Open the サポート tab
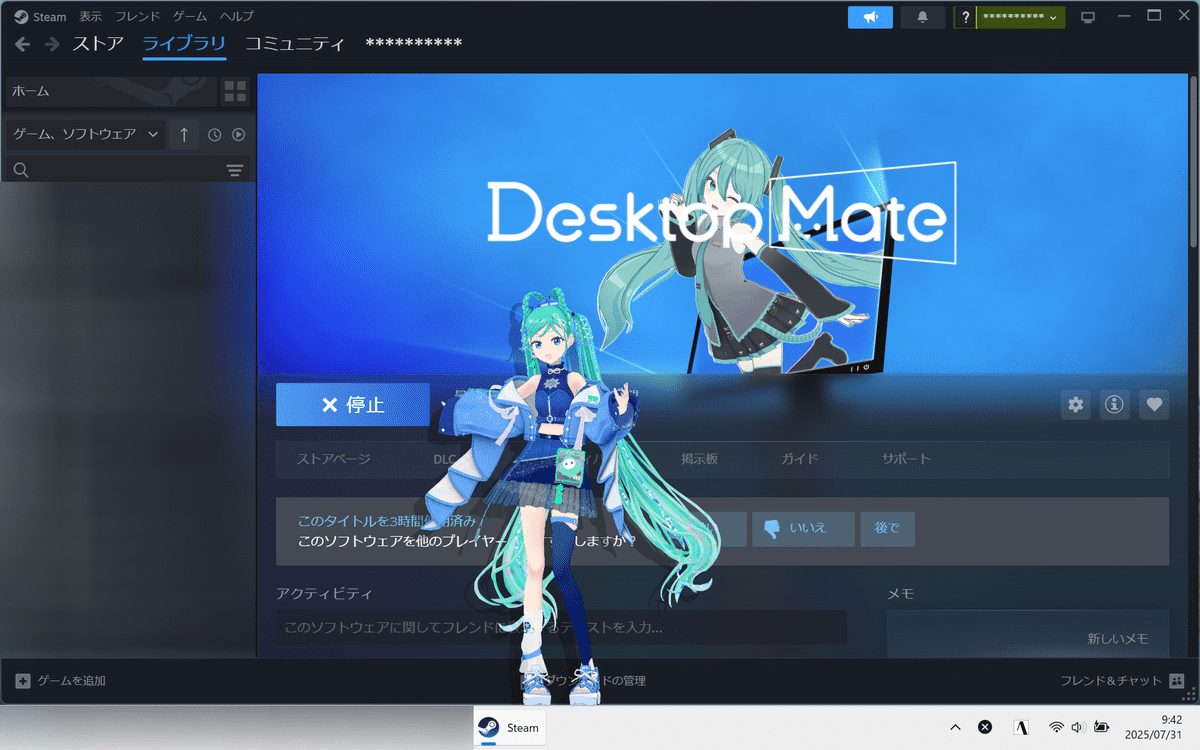This screenshot has height=750, width=1200. pyautogui.click(x=906, y=459)
